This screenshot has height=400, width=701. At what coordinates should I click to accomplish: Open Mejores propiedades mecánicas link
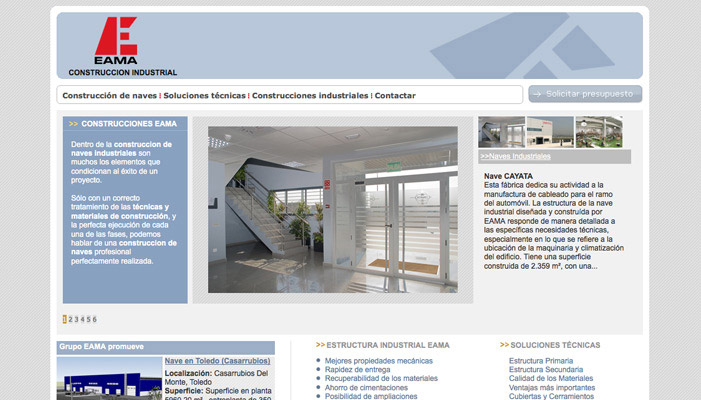pyautogui.click(x=379, y=361)
